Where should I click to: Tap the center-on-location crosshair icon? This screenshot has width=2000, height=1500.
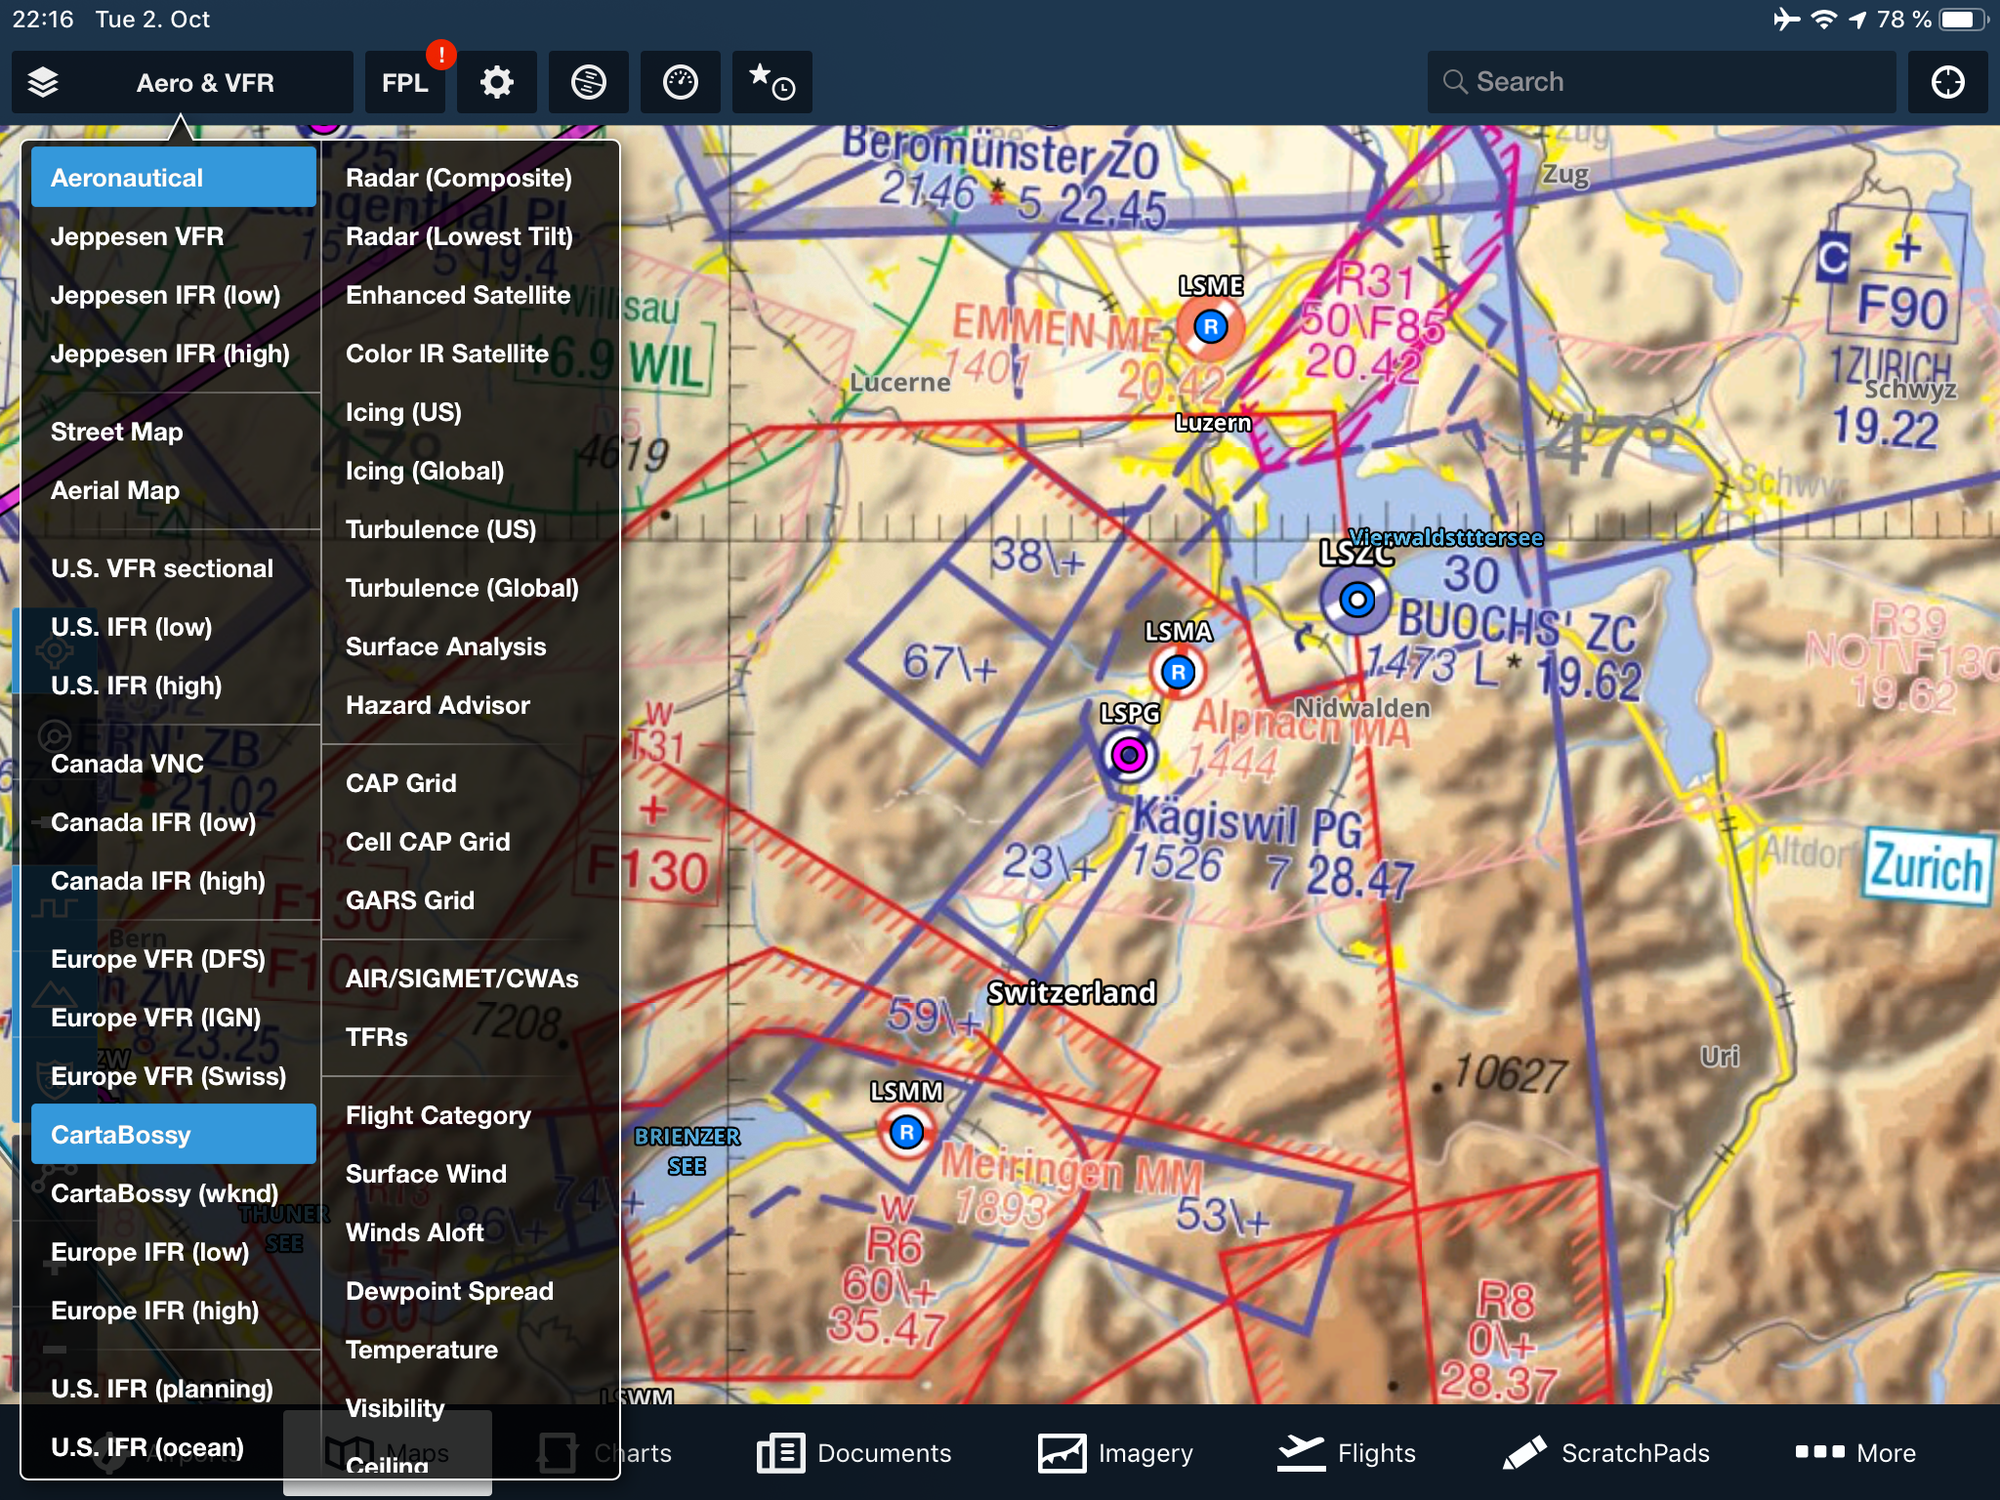click(x=1947, y=82)
